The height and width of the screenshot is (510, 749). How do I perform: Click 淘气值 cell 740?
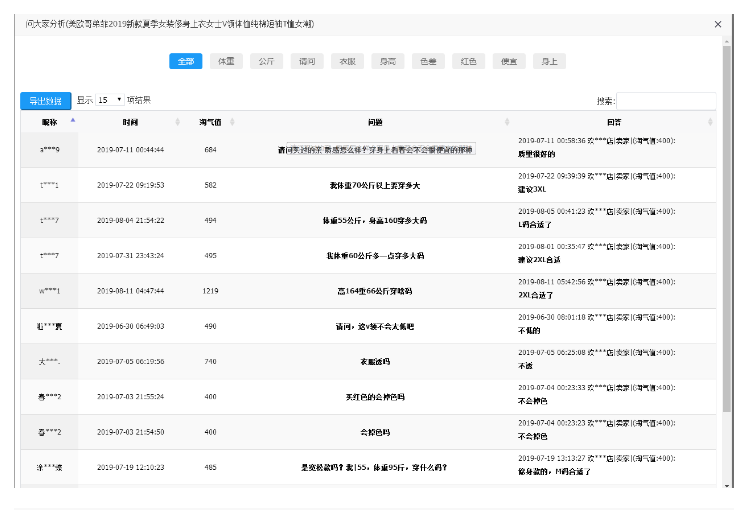pyautogui.click(x=210, y=361)
